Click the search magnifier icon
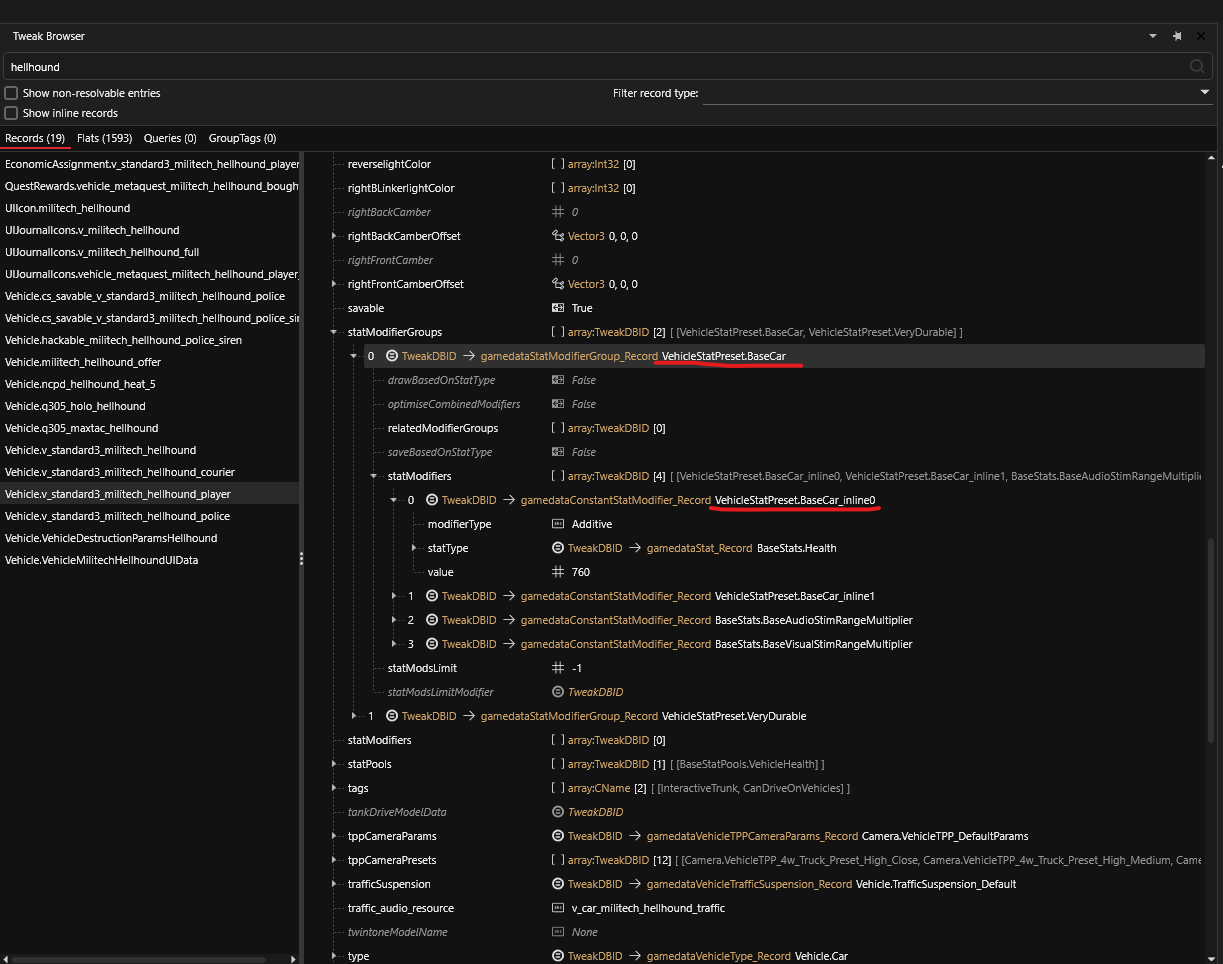1223x964 pixels. tap(1197, 67)
